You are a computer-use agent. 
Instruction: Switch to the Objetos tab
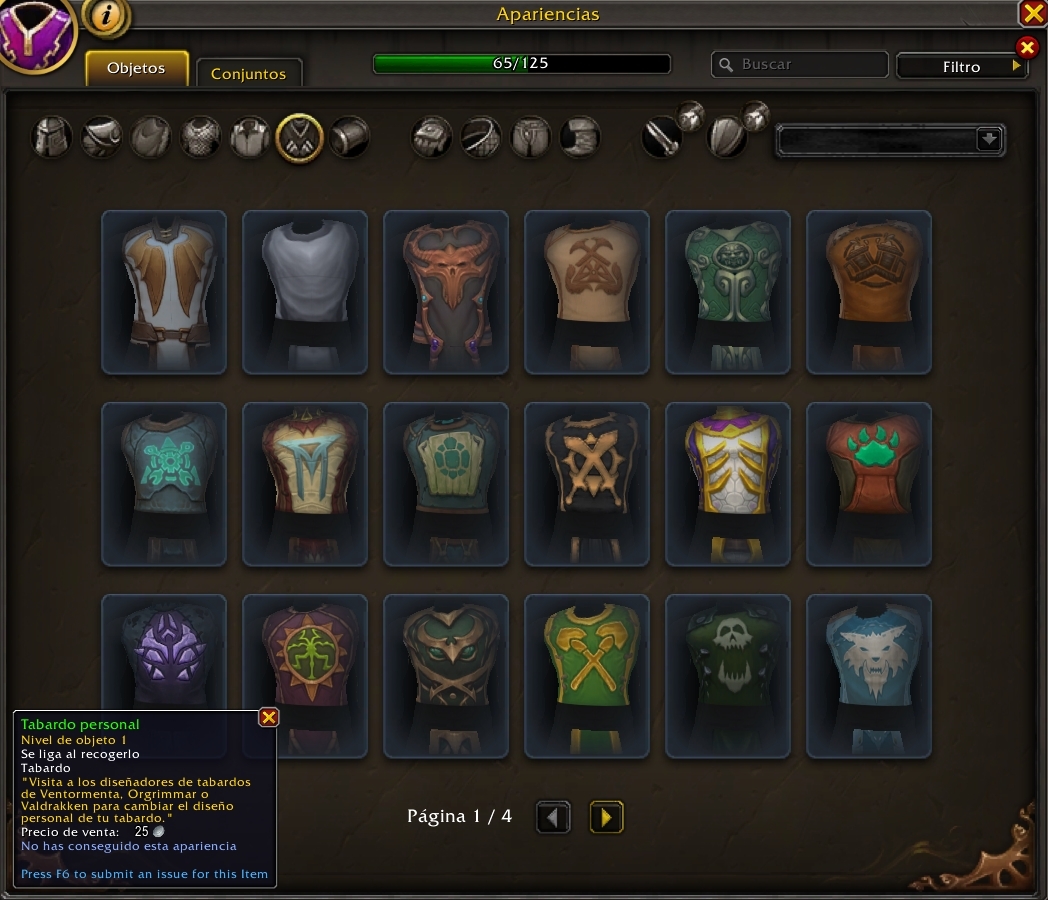[x=136, y=68]
